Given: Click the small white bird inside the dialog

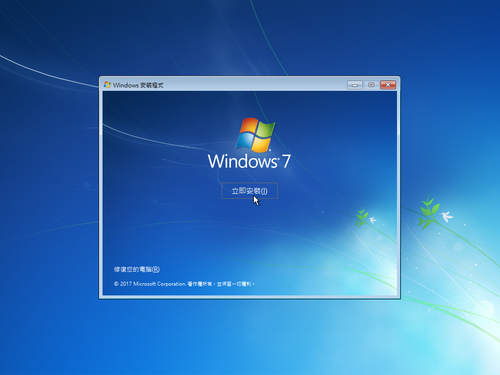Looking at the screenshot, I should (373, 220).
